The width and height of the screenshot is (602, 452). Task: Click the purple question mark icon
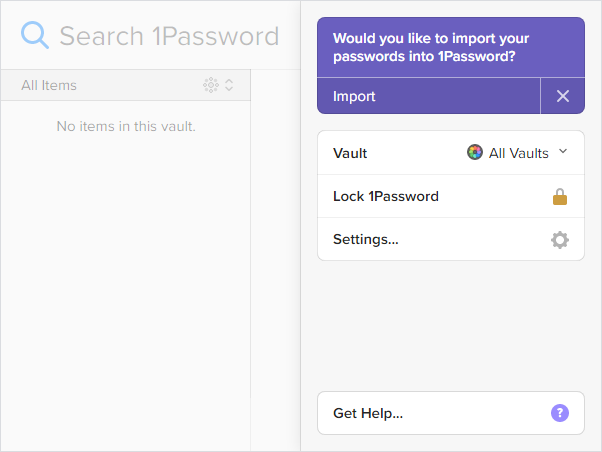coord(560,413)
